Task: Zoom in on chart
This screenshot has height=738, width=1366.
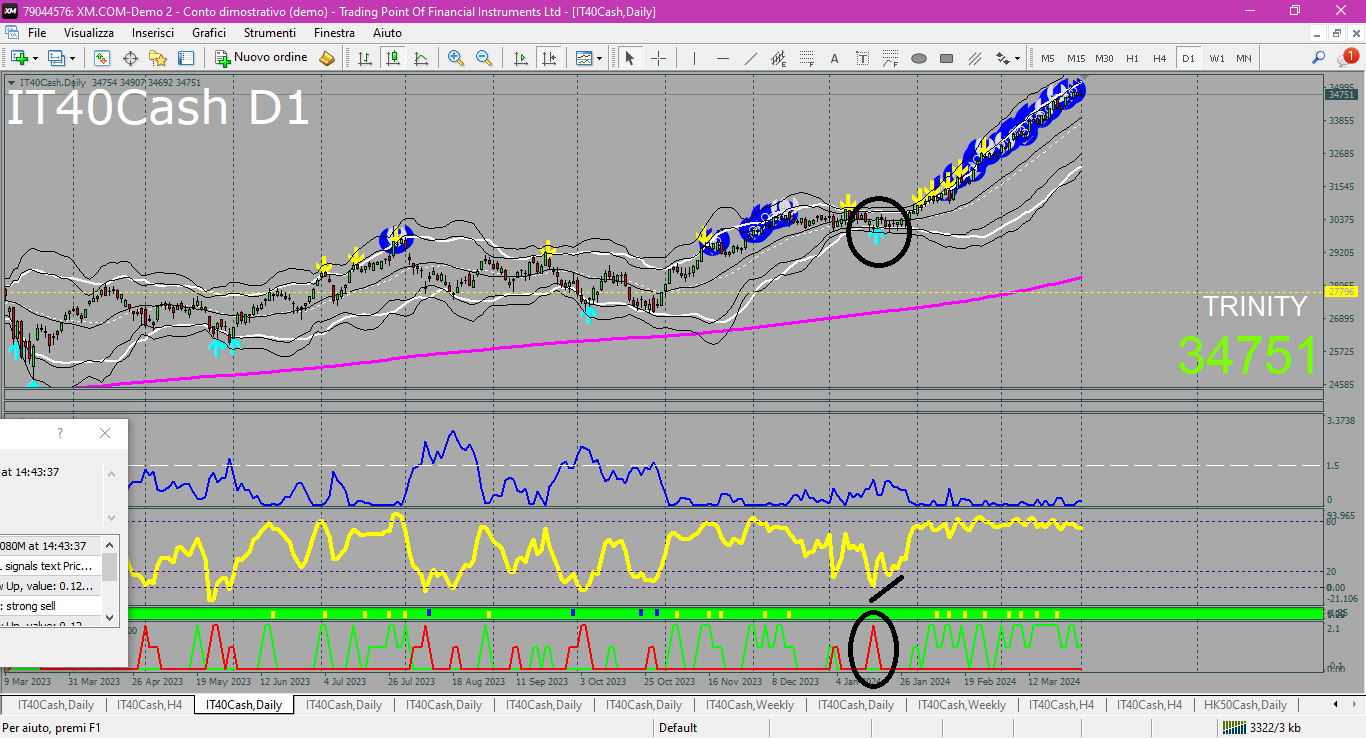Action: (456, 58)
